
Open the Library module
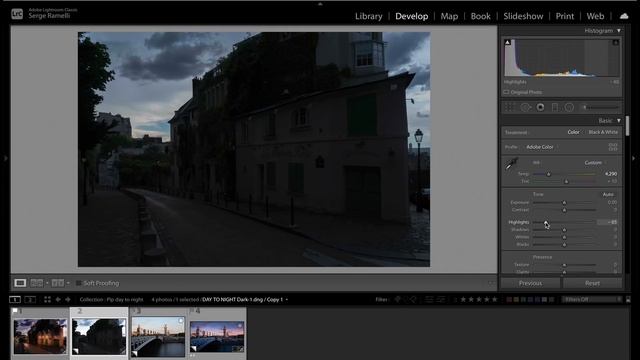point(369,16)
